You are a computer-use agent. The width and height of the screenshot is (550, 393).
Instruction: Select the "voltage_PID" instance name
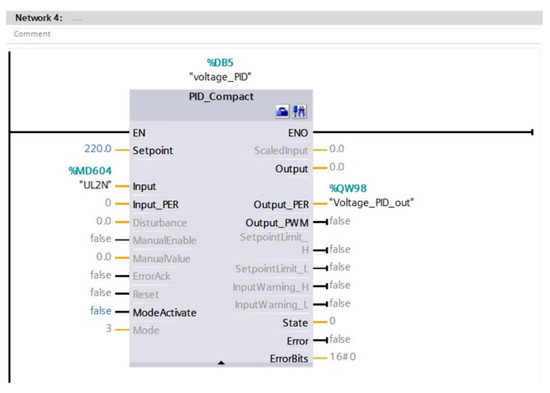click(x=220, y=77)
